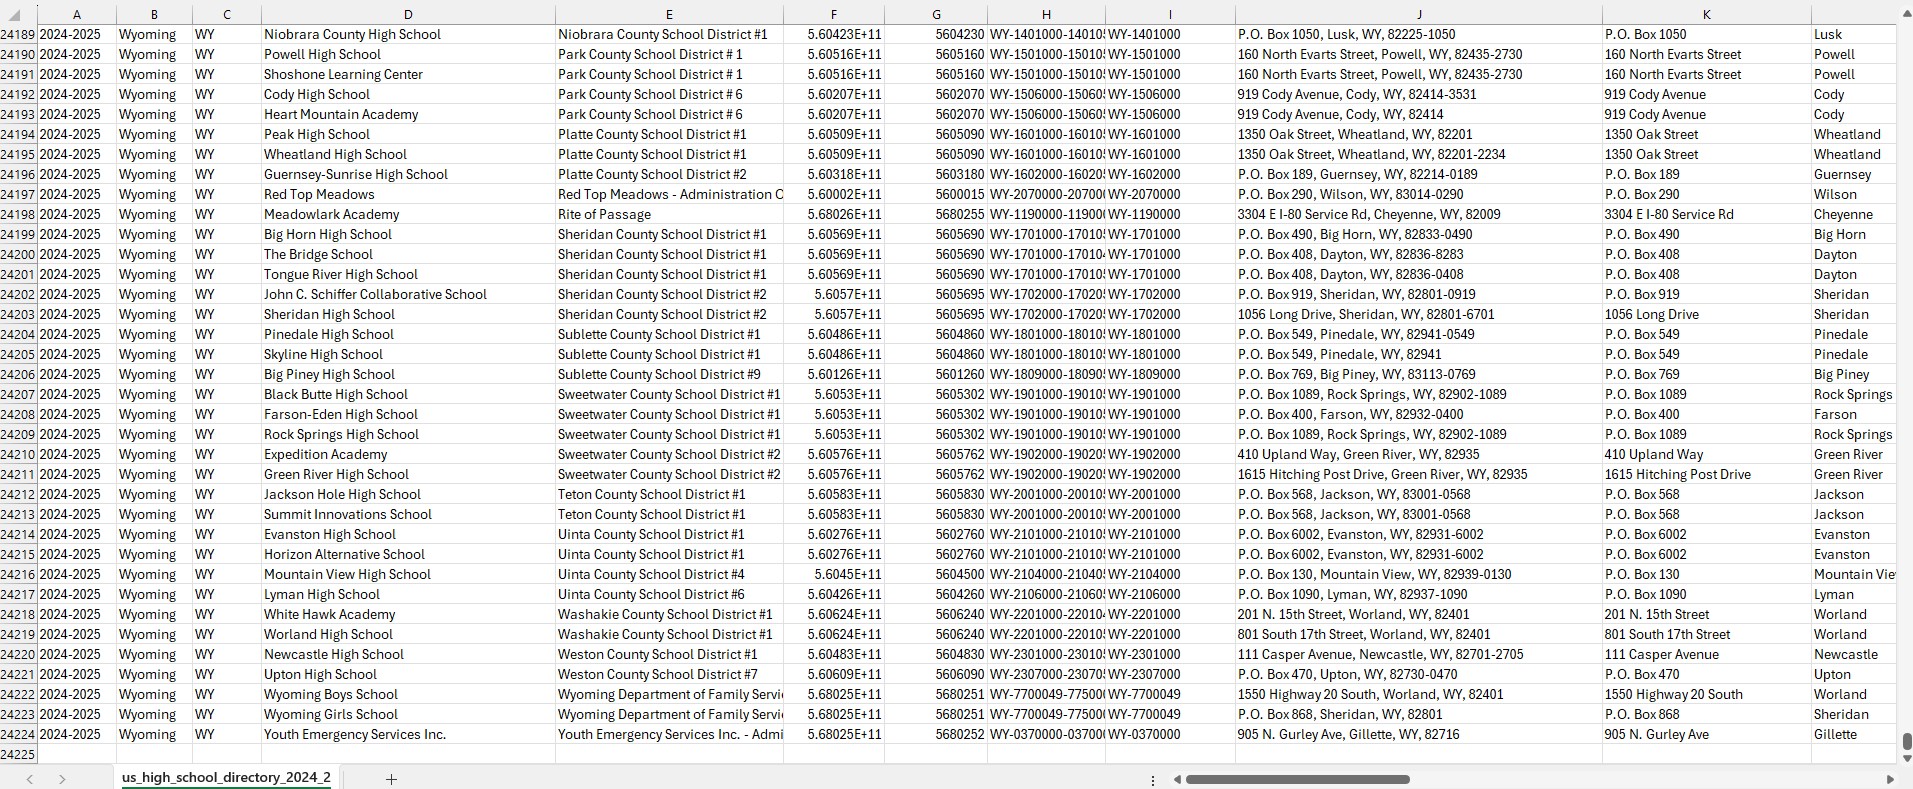Select column F header

[833, 15]
